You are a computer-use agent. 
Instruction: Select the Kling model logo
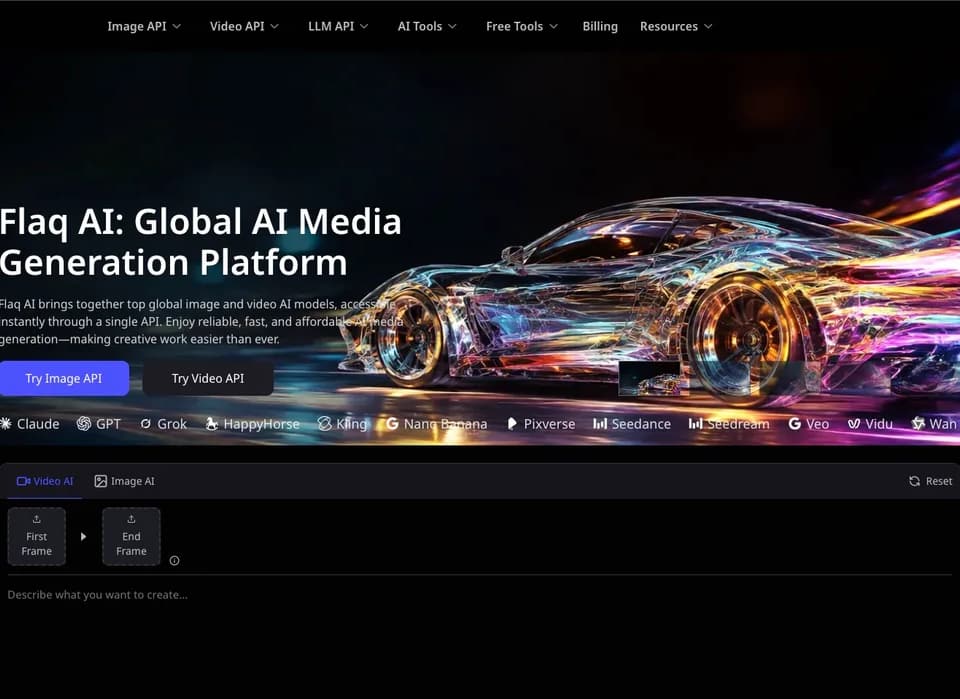point(342,424)
